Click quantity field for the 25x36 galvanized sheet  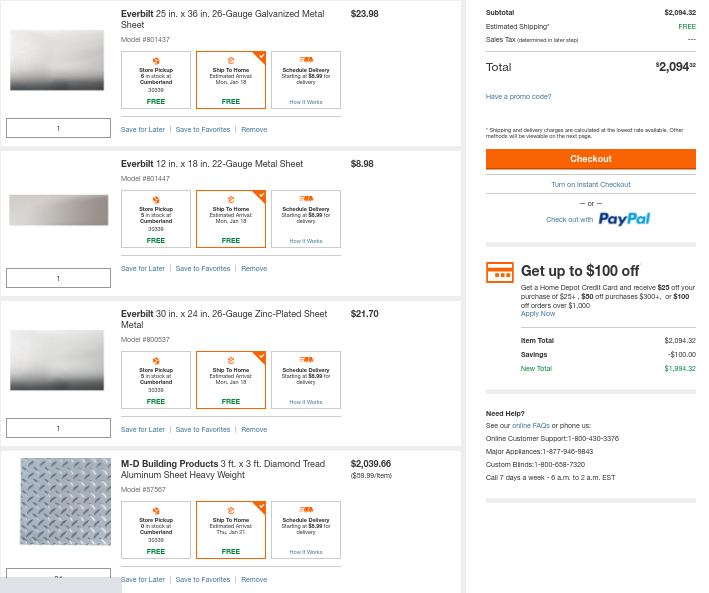[58, 128]
